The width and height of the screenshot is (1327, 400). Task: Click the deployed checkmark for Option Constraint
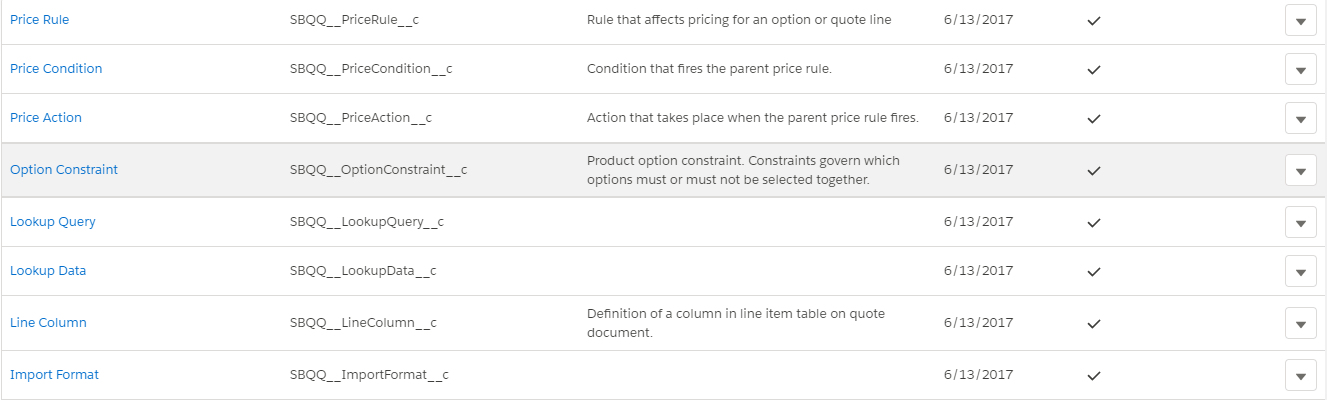tap(1094, 170)
